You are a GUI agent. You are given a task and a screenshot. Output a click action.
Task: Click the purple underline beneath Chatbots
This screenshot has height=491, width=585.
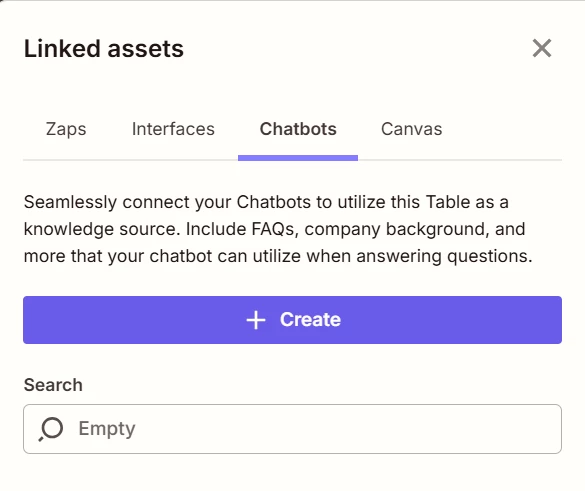click(298, 158)
